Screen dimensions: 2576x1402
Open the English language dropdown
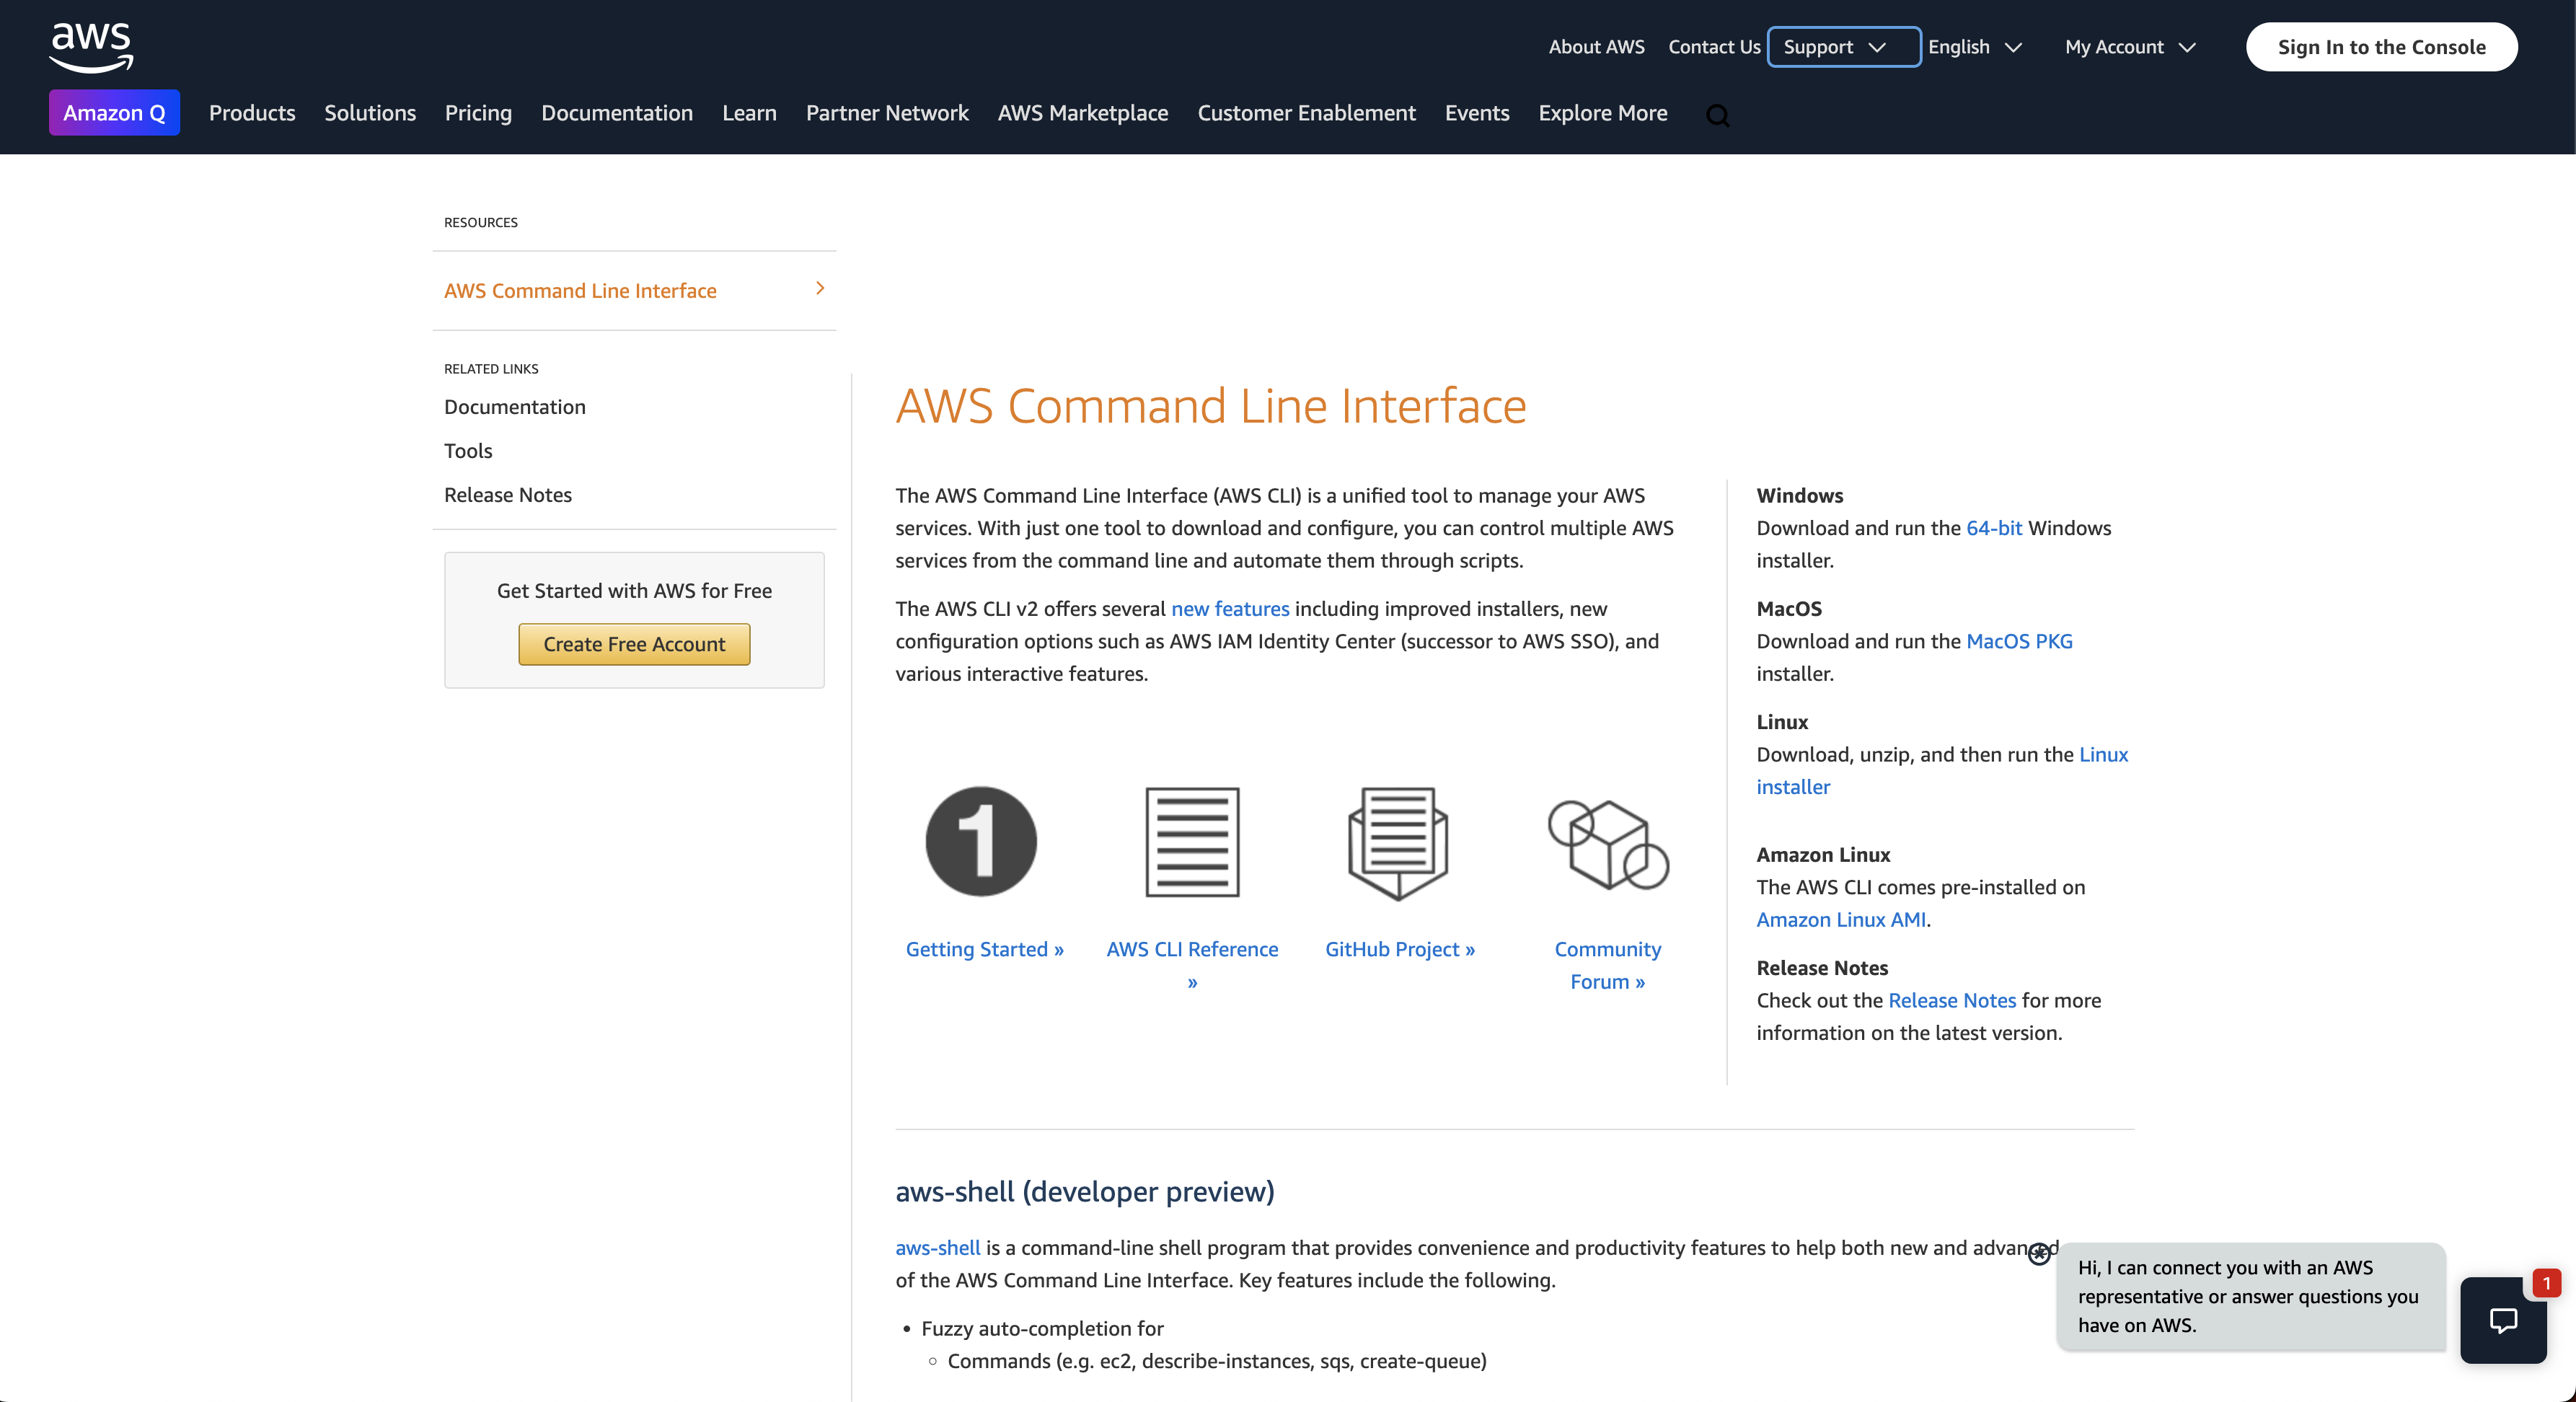(x=1975, y=47)
